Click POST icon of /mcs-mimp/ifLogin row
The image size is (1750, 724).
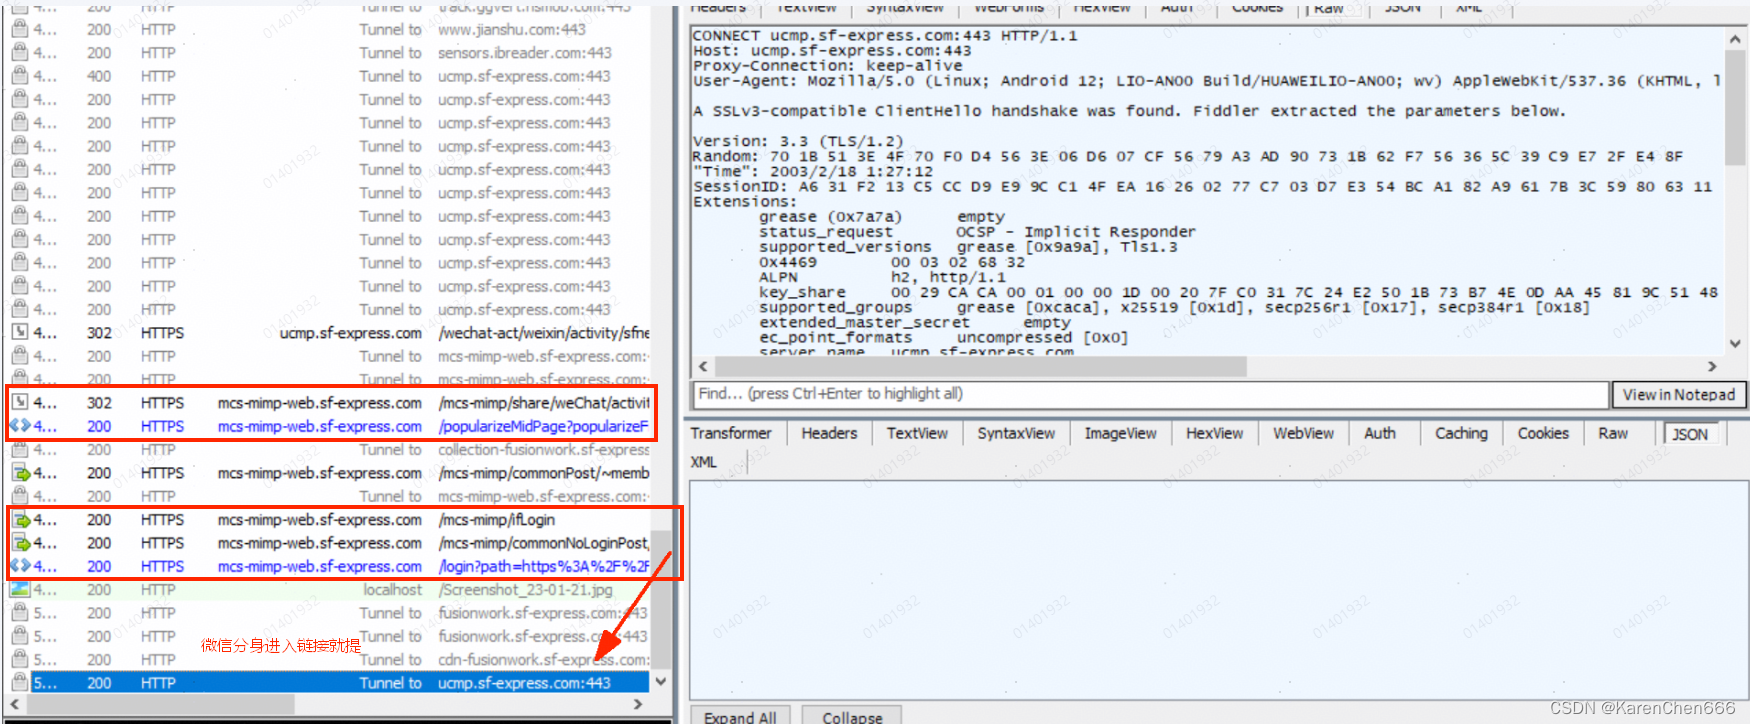pyautogui.click(x=20, y=520)
